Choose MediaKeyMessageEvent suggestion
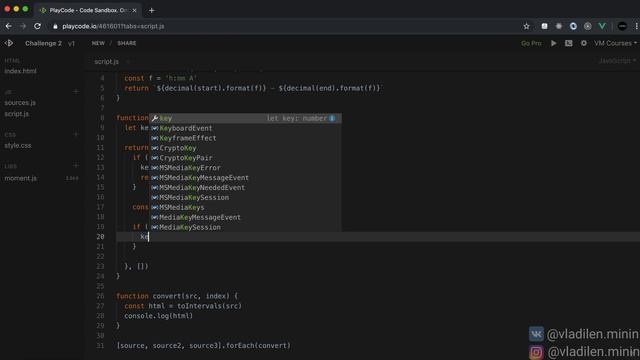This screenshot has width=640, height=360. [x=245, y=217]
